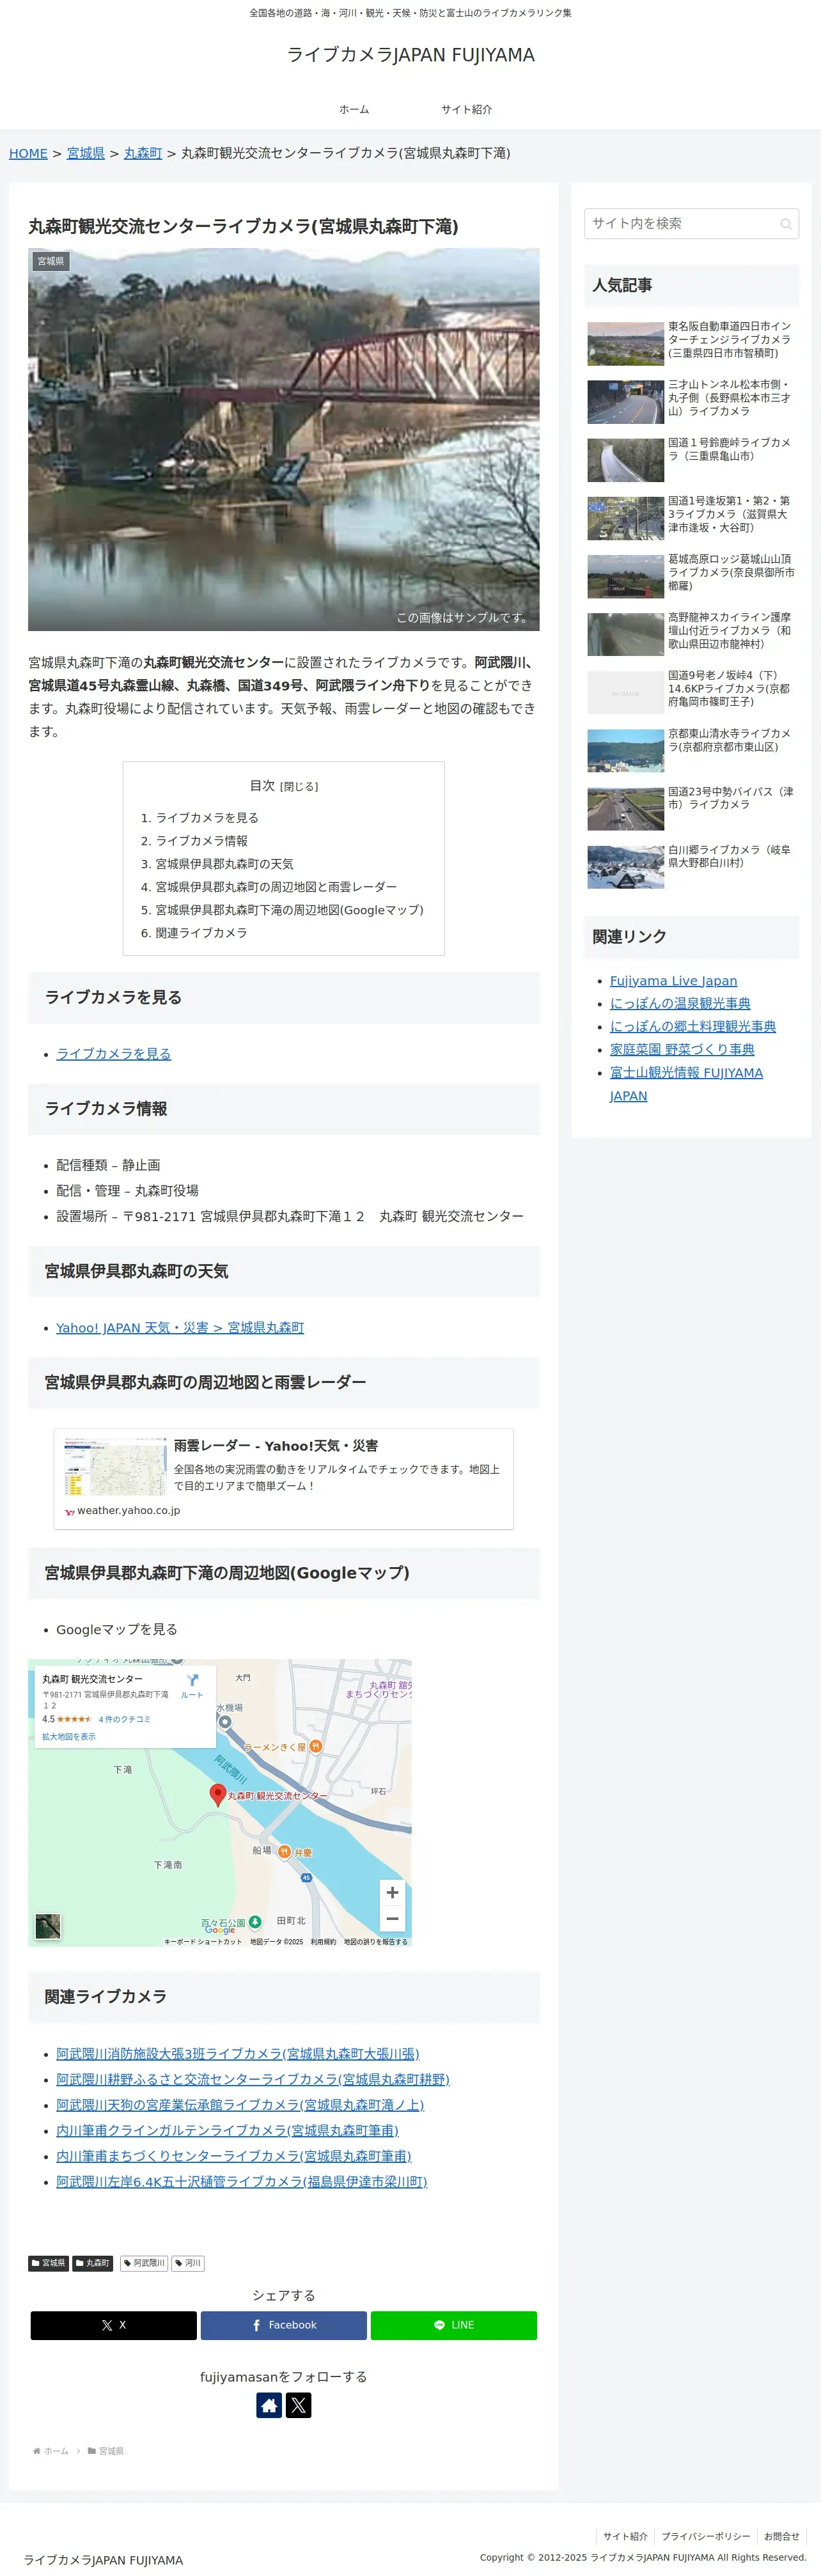This screenshot has height=2576, width=821.
Task: Open 内川筆甫クラインガルテン link
Action: pyautogui.click(x=227, y=2130)
